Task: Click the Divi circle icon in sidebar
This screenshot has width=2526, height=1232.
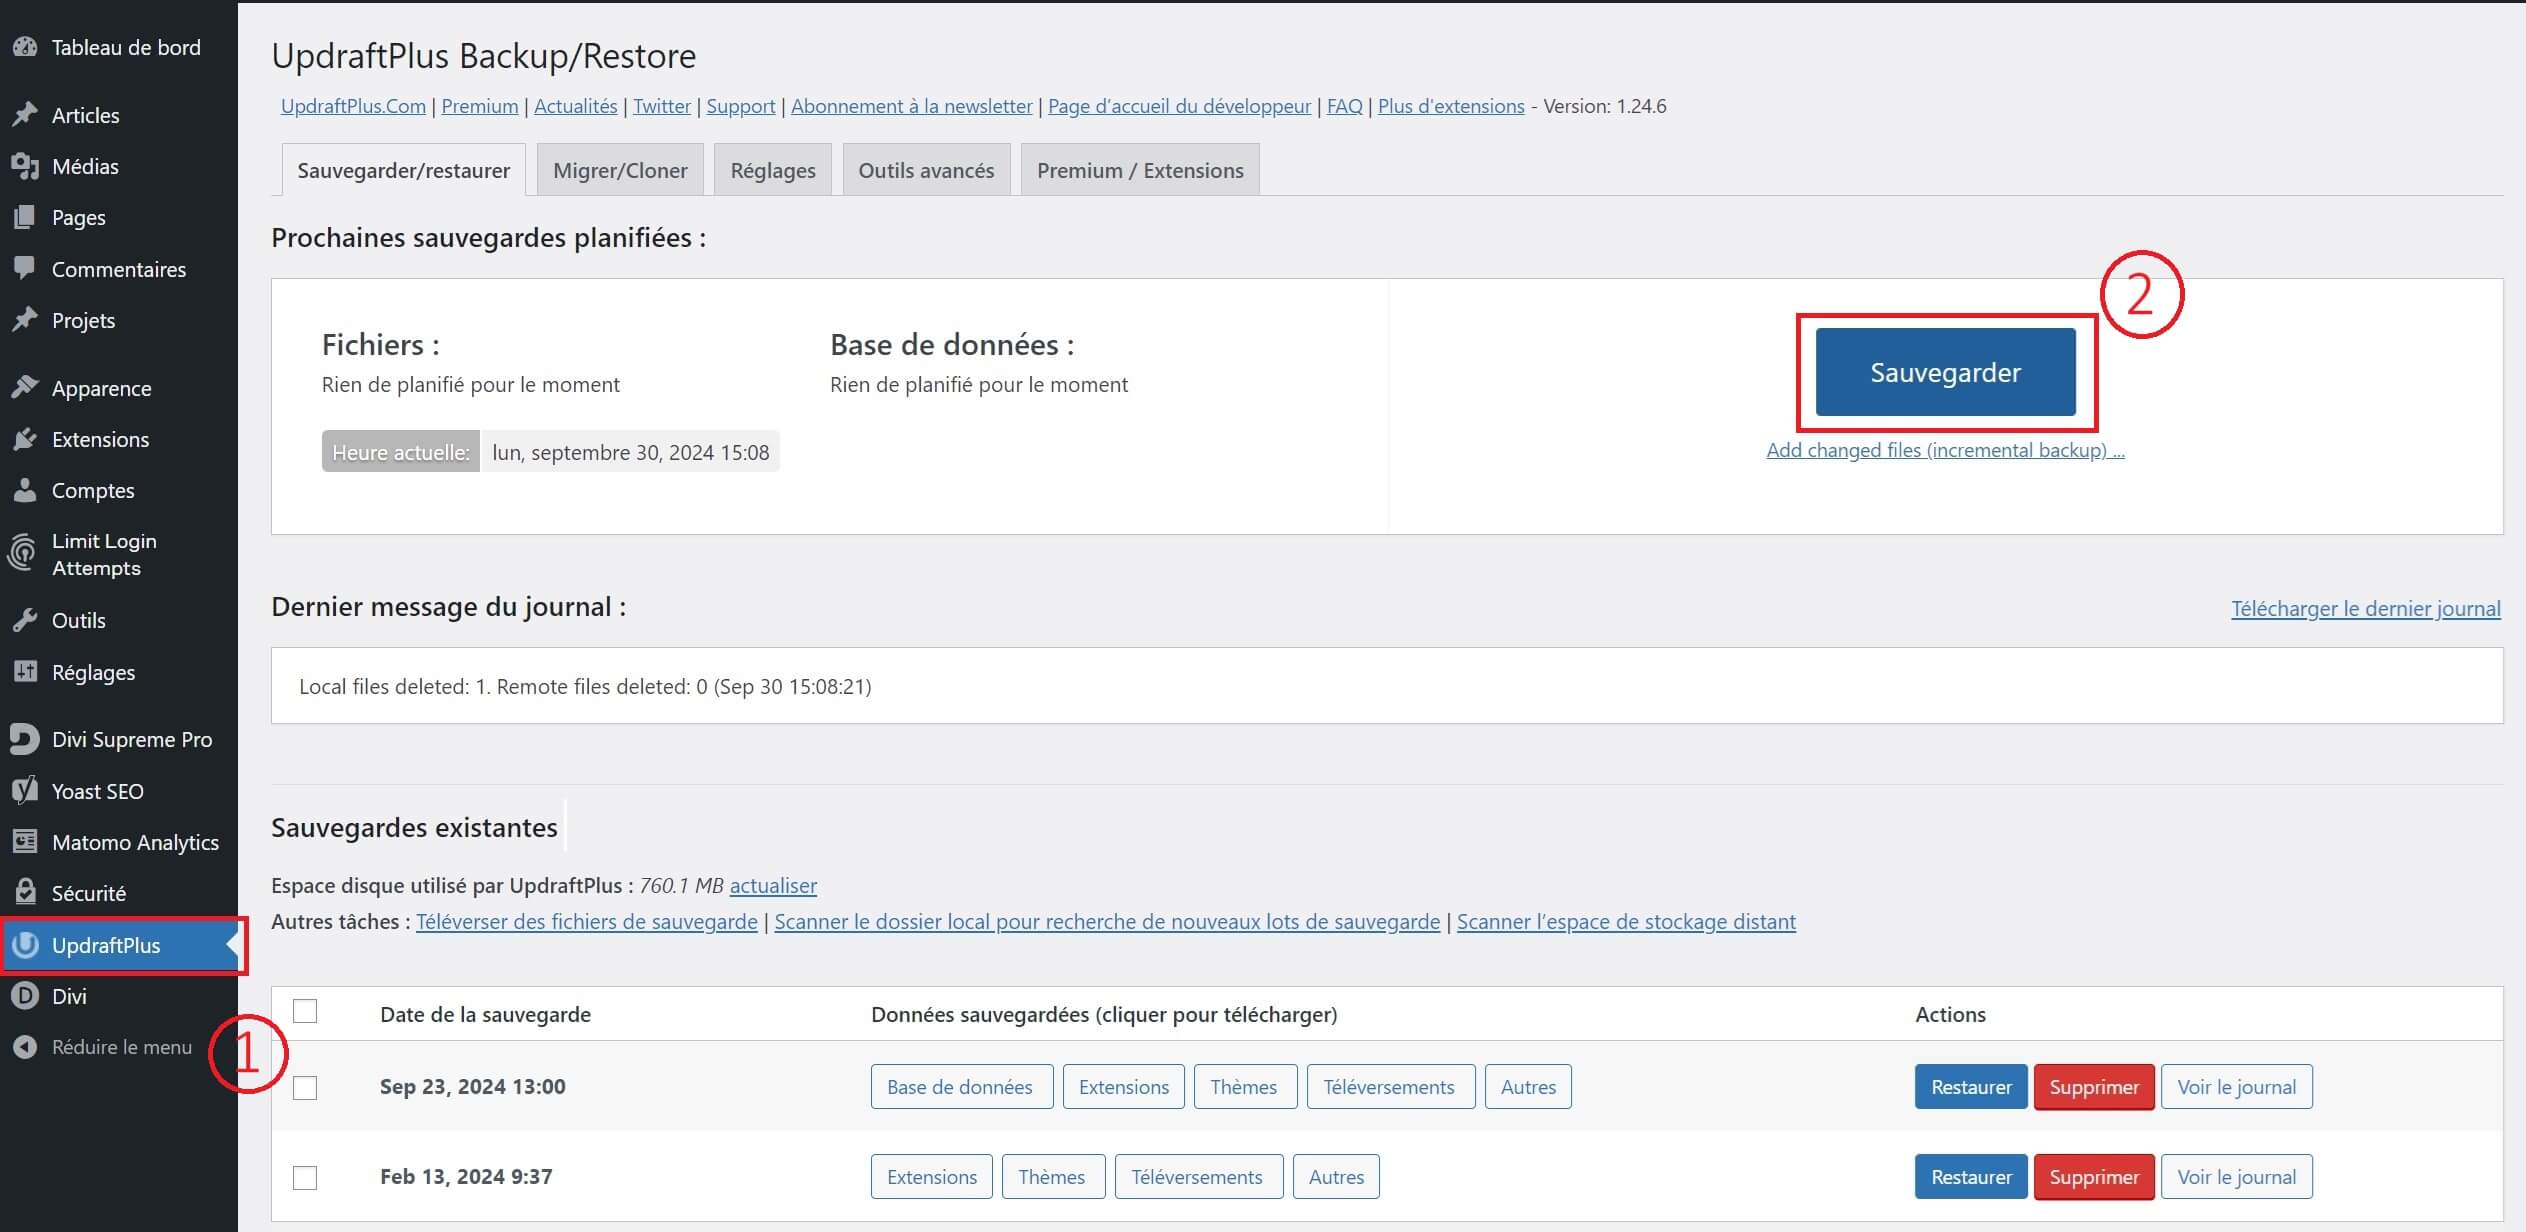Action: [x=25, y=996]
